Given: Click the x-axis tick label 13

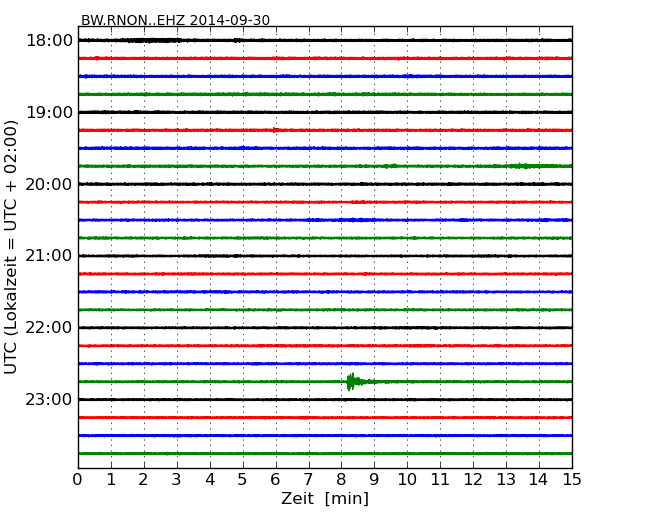Looking at the screenshot, I should pos(506,480).
